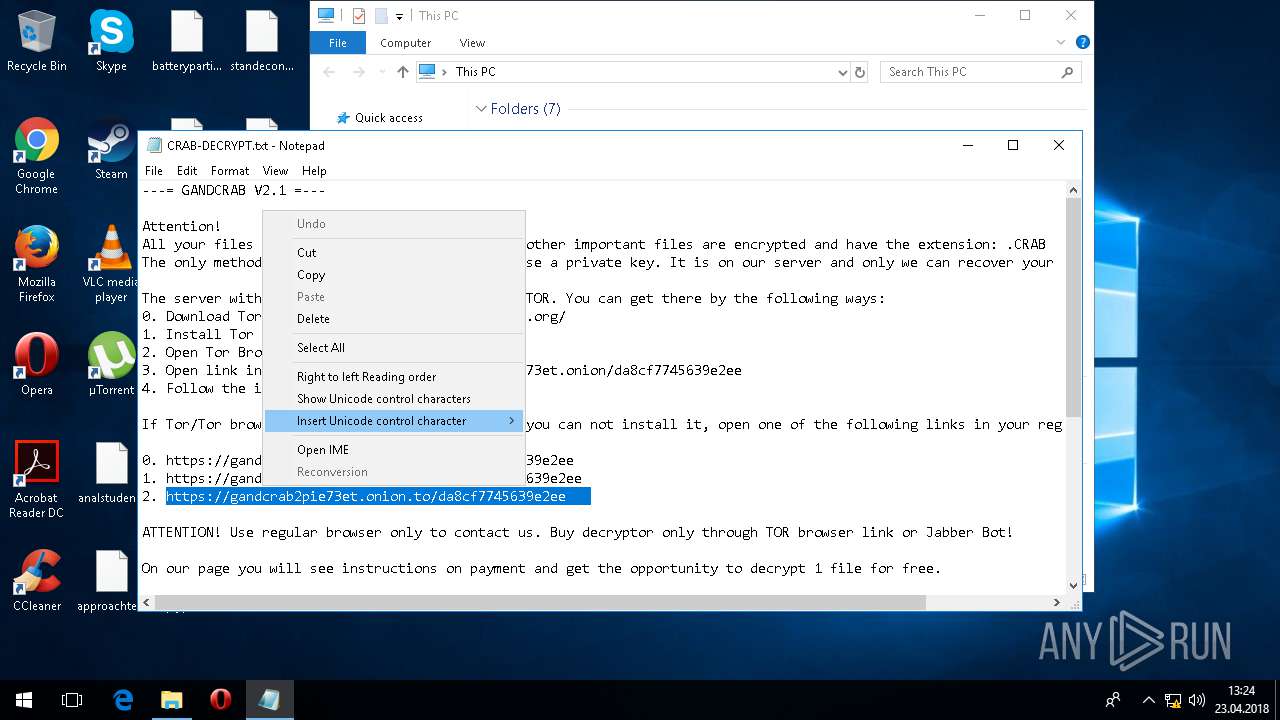
Task: Select the approachte file on desktop
Action: point(108,581)
